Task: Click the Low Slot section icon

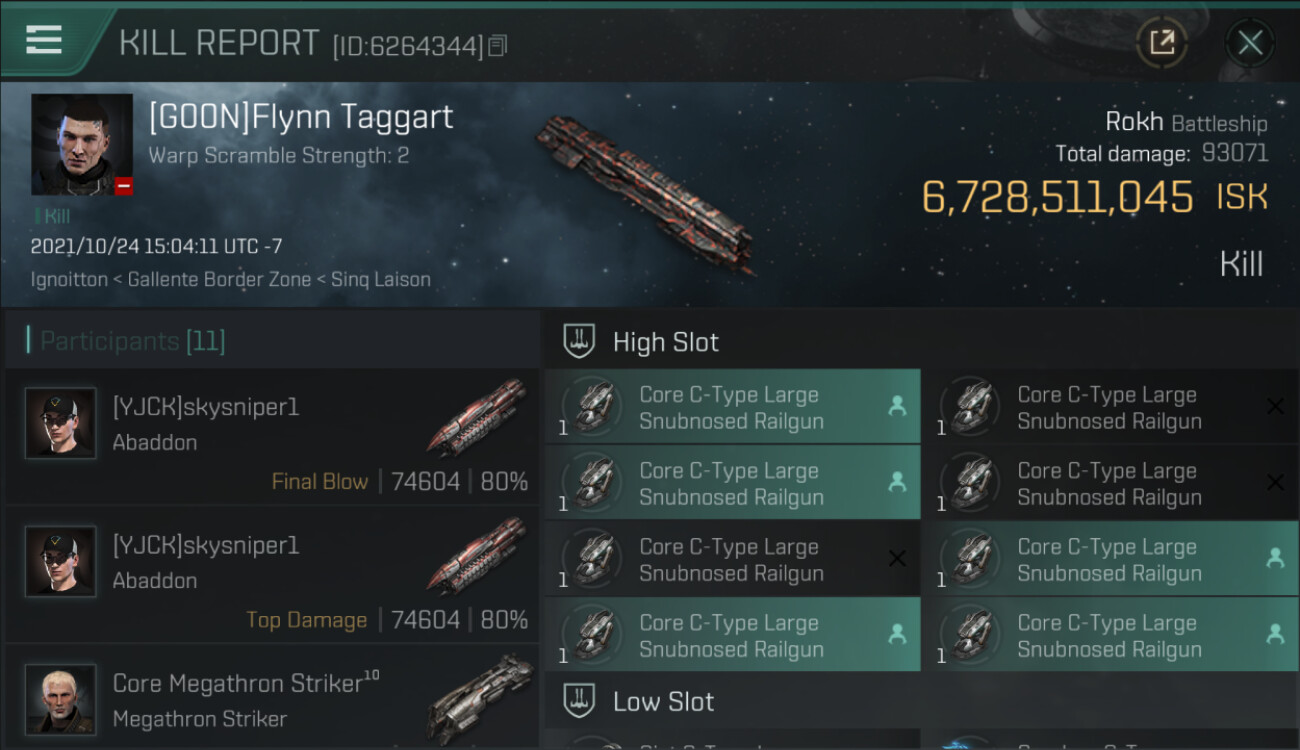Action: pos(579,701)
